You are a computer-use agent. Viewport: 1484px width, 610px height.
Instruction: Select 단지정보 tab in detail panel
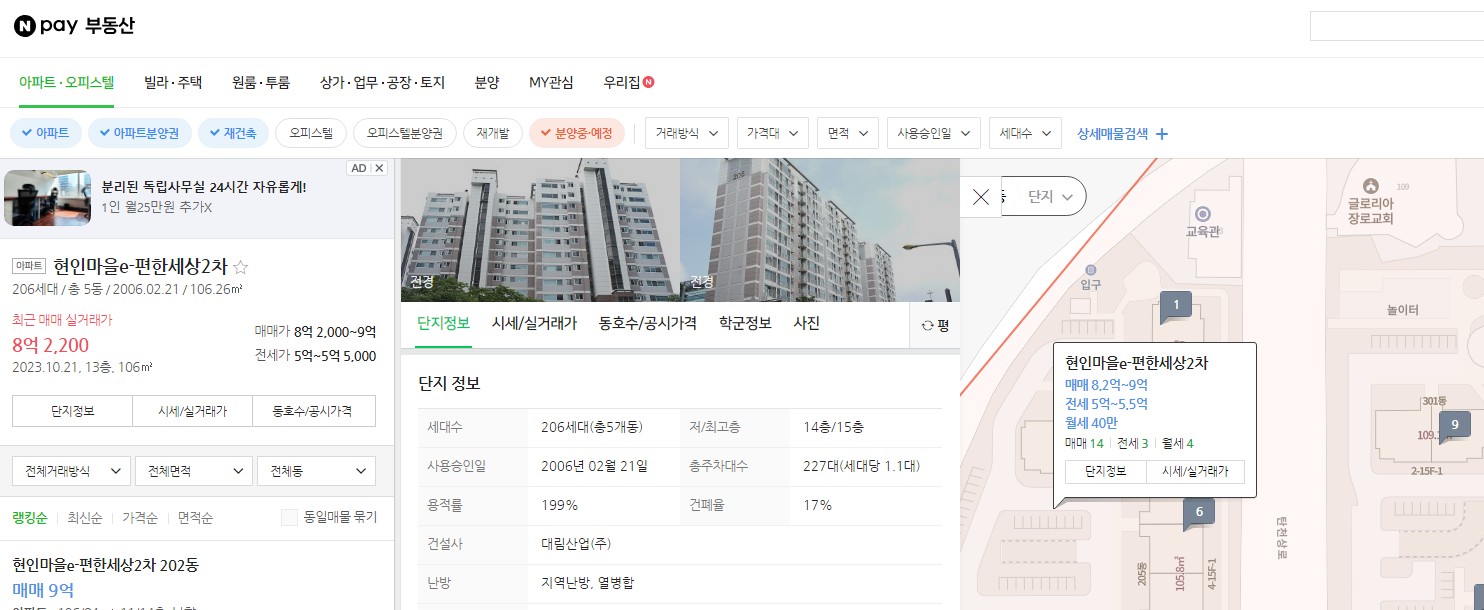tap(443, 324)
